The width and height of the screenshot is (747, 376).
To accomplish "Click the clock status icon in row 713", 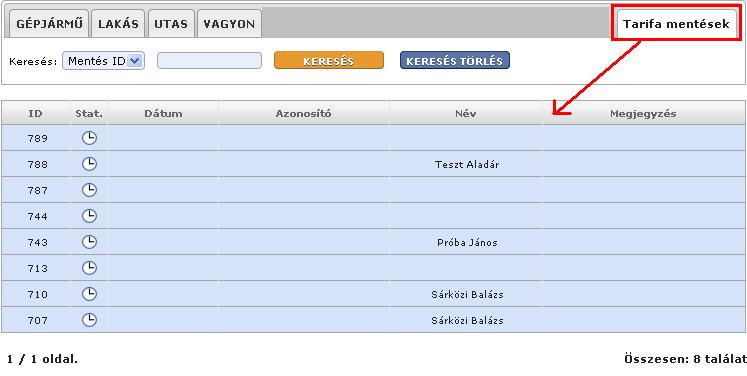I will (x=89, y=268).
